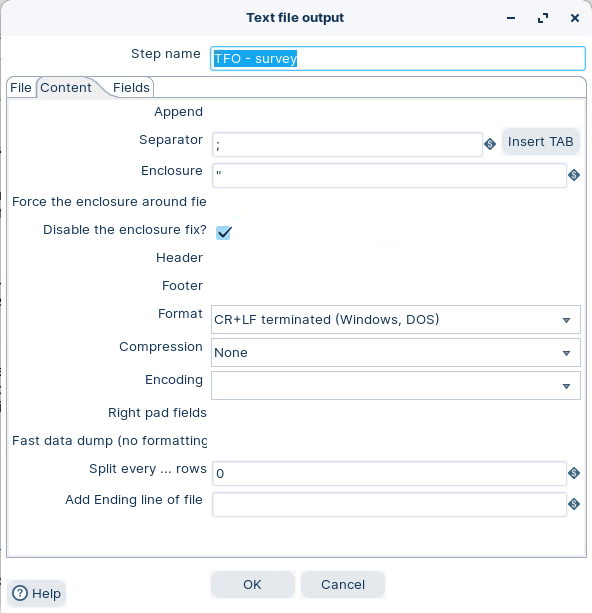592x613 pixels.
Task: Open the empty Encoding dropdown
Action: (396, 386)
